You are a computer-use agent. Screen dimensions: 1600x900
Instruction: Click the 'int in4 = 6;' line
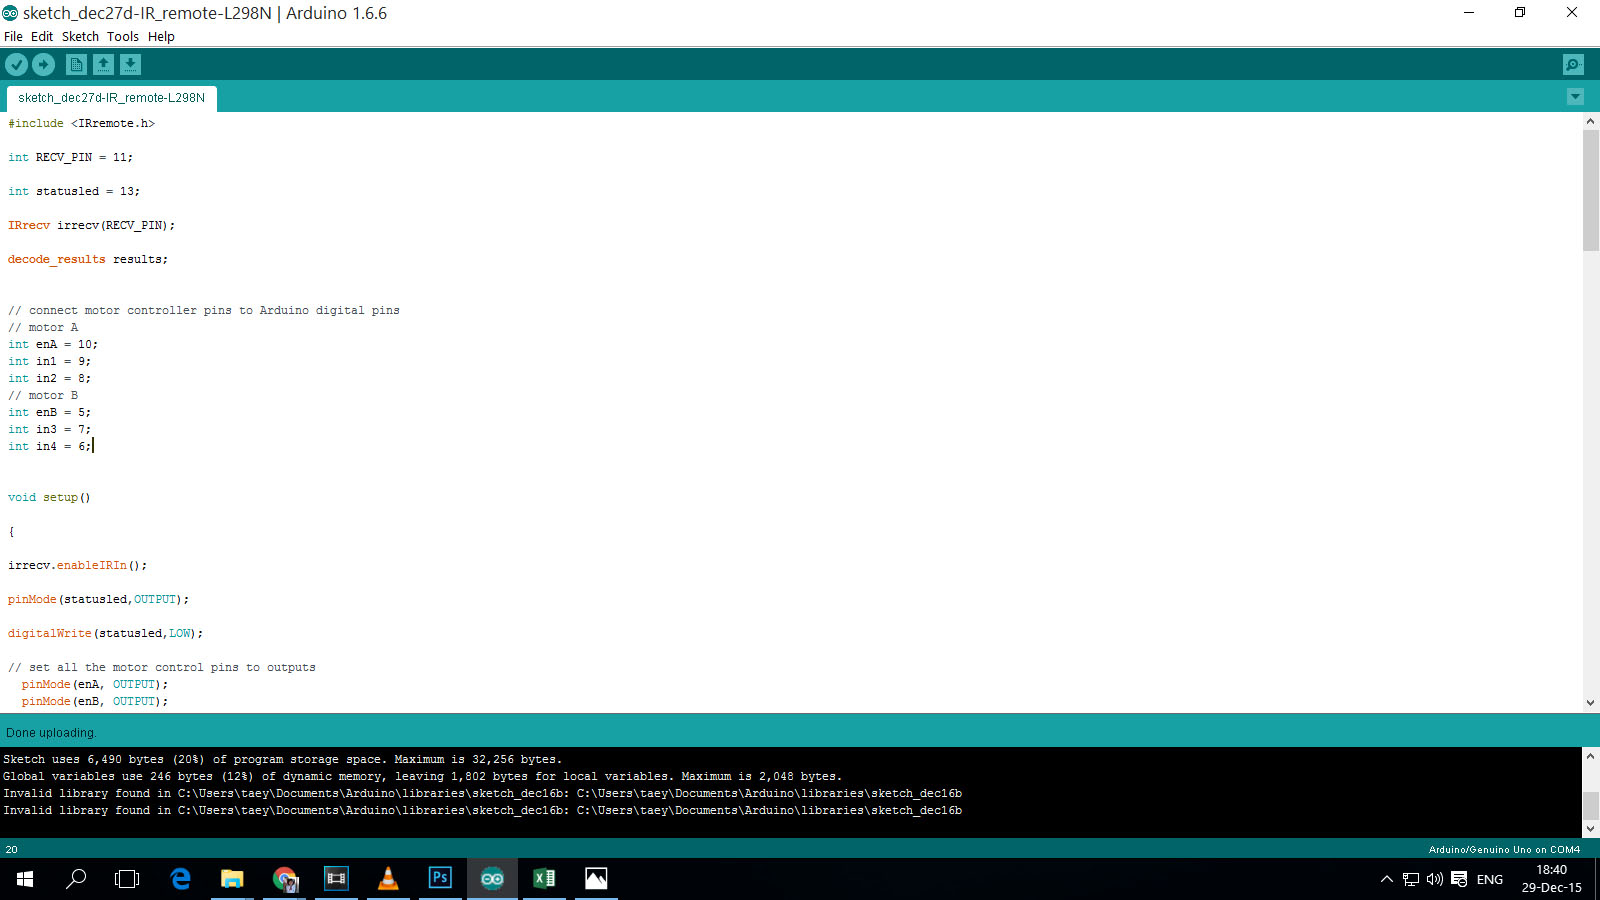(49, 447)
